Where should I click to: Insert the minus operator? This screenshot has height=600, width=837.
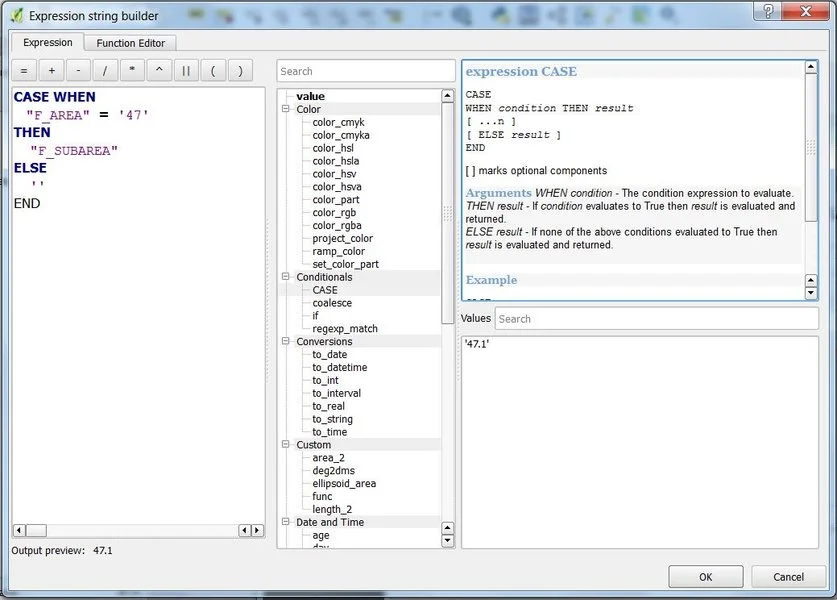(x=78, y=71)
